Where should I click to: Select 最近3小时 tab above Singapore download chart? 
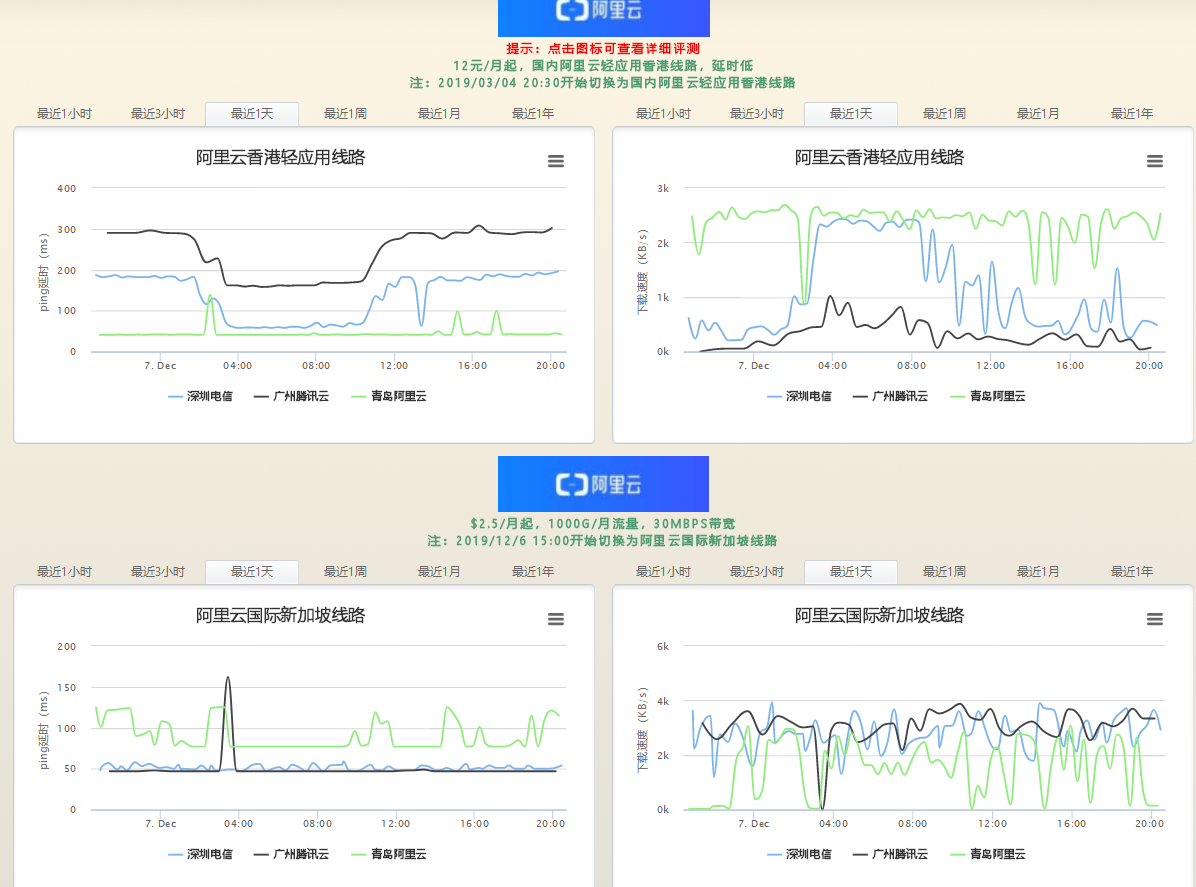[x=757, y=572]
